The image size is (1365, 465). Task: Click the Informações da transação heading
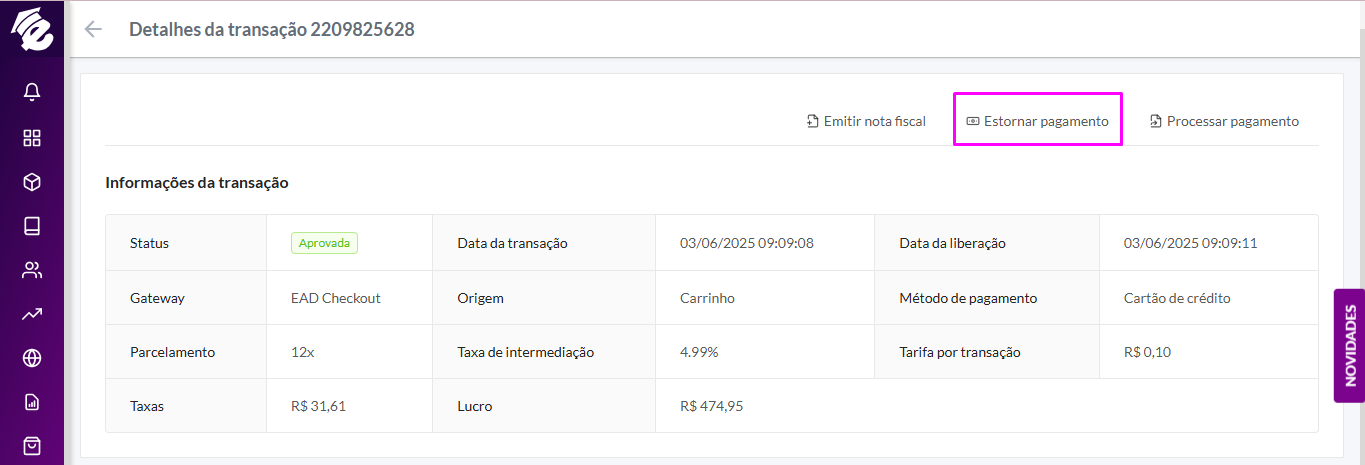197,183
